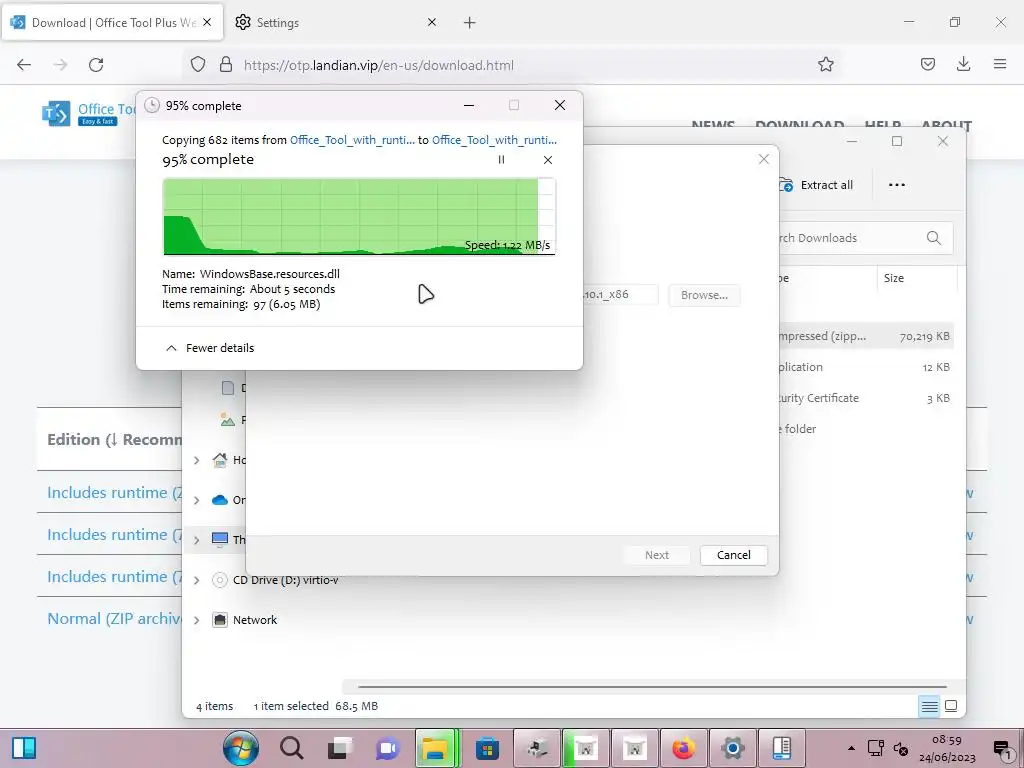Click Extract all in File Explorer
Image resolution: width=1024 pixels, height=768 pixels.
pyautogui.click(x=816, y=185)
